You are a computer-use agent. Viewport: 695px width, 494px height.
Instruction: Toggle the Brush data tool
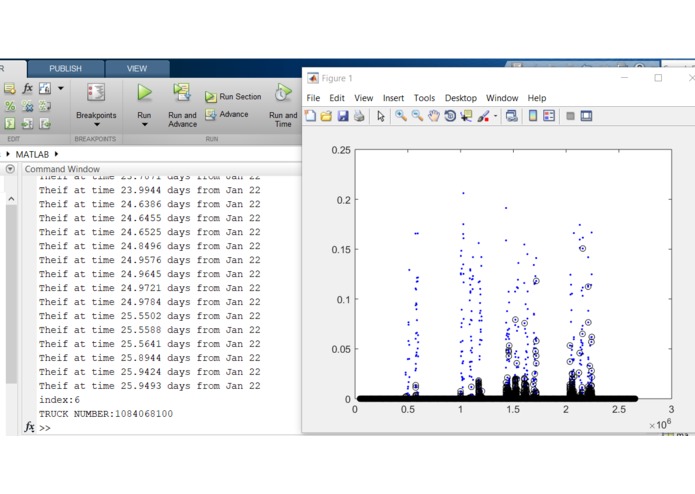[484, 116]
